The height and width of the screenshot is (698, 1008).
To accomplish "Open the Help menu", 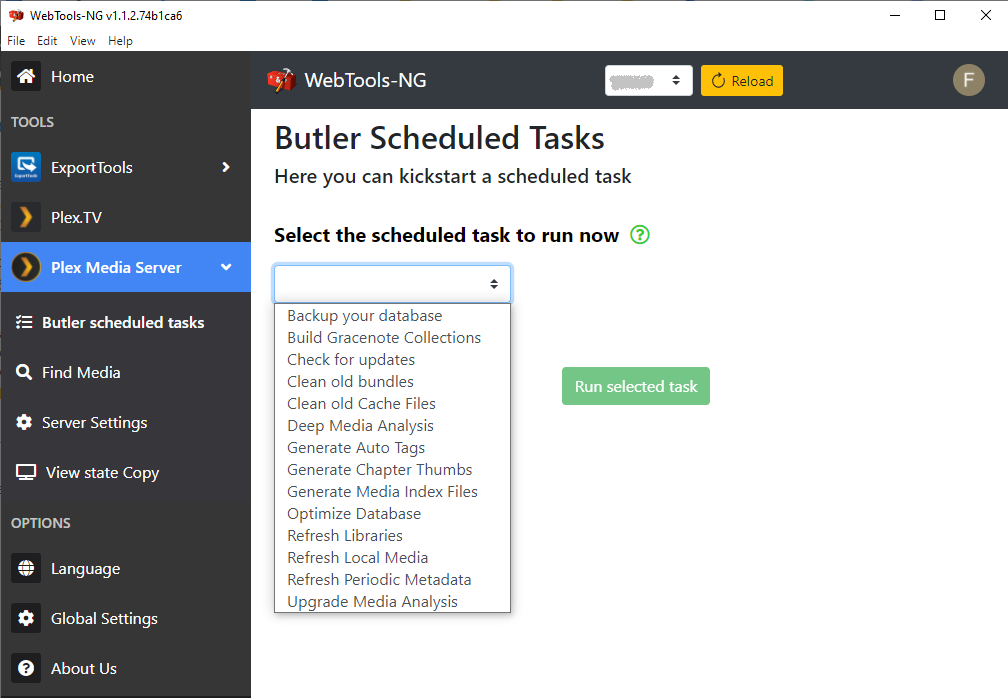I will (x=120, y=40).
